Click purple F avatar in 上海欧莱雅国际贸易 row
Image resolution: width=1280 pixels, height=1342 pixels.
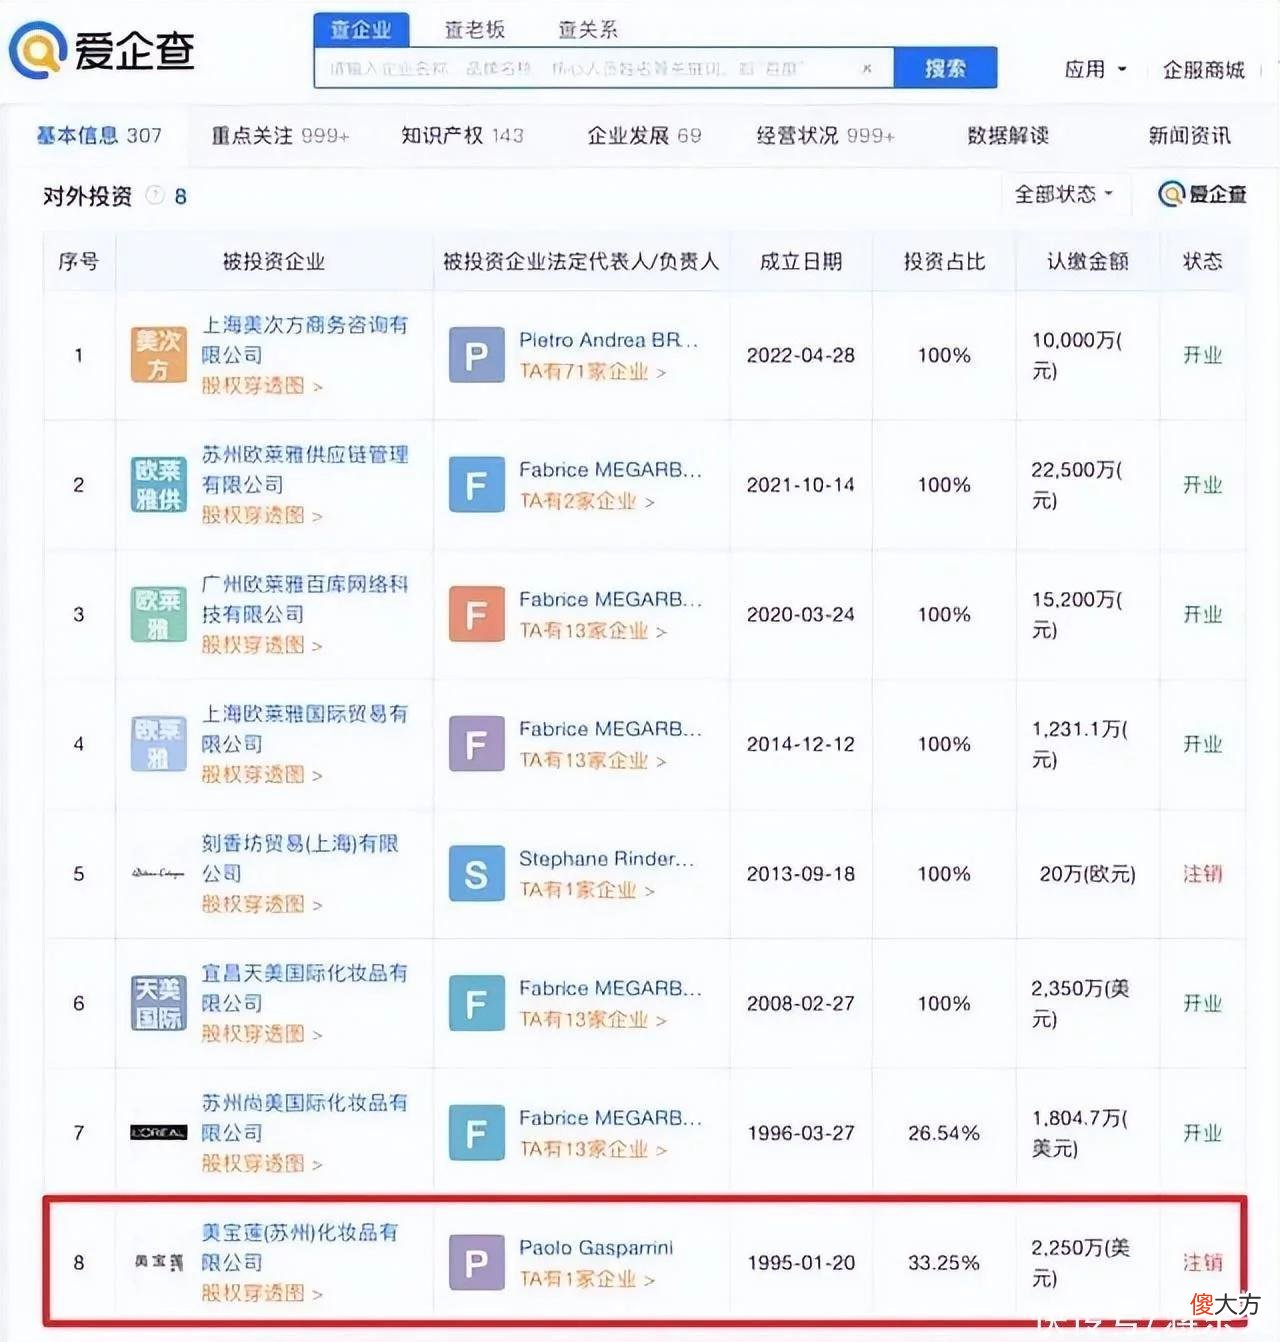476,744
